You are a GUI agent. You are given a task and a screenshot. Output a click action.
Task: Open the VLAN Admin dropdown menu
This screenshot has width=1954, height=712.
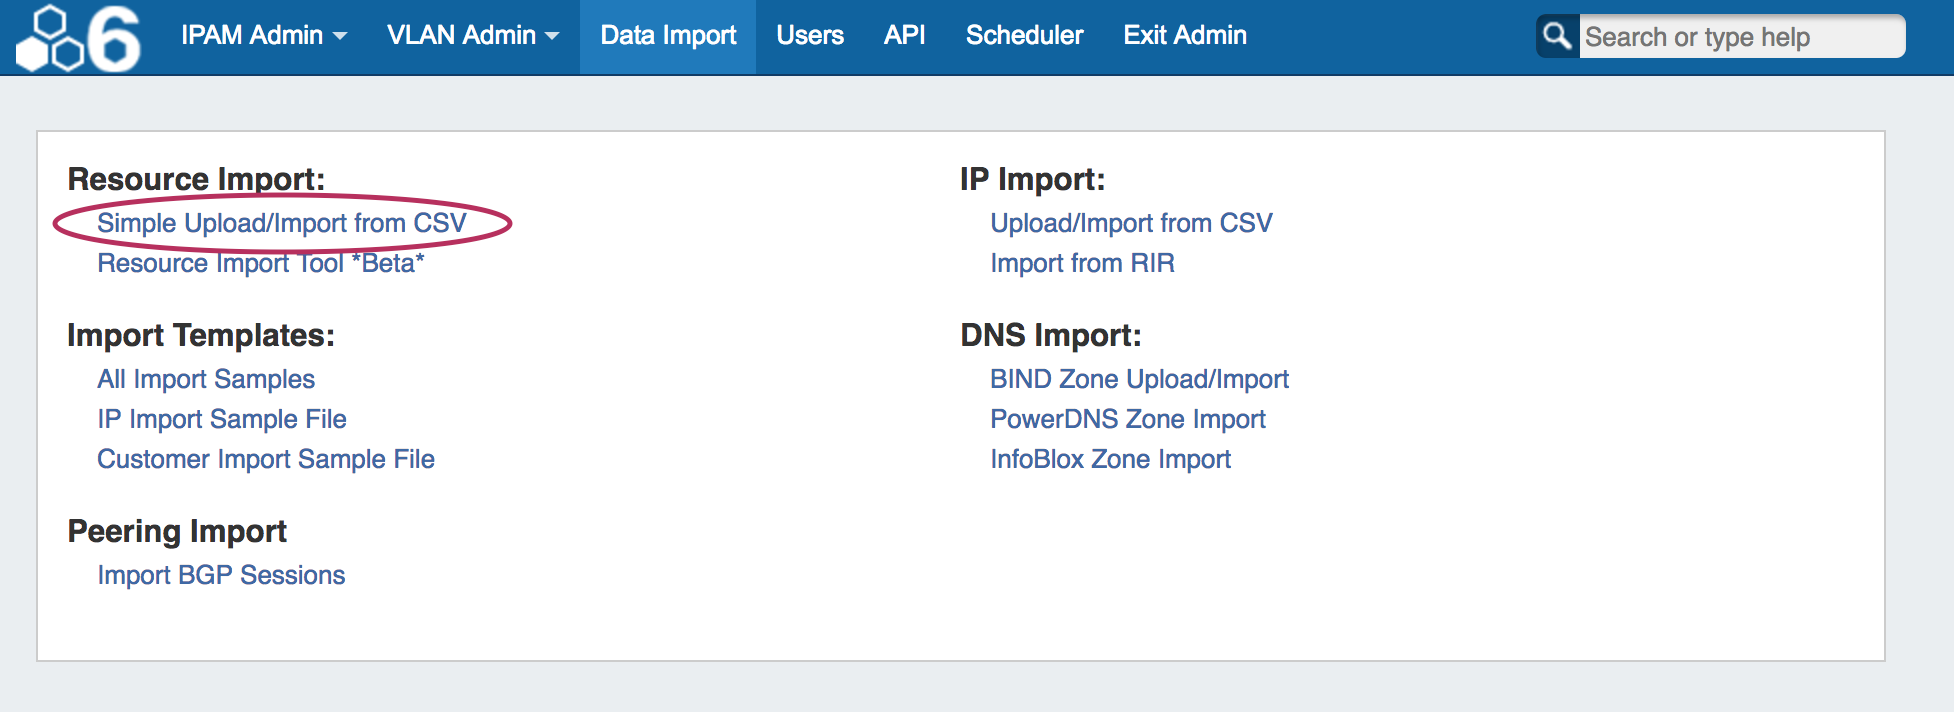tap(472, 36)
